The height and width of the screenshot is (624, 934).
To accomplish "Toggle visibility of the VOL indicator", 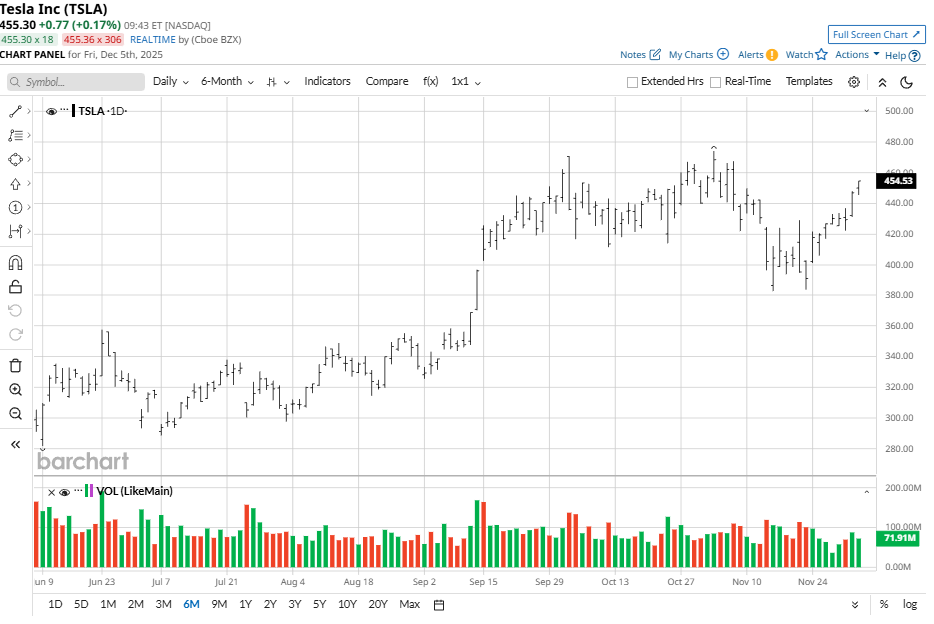I will (64, 492).
